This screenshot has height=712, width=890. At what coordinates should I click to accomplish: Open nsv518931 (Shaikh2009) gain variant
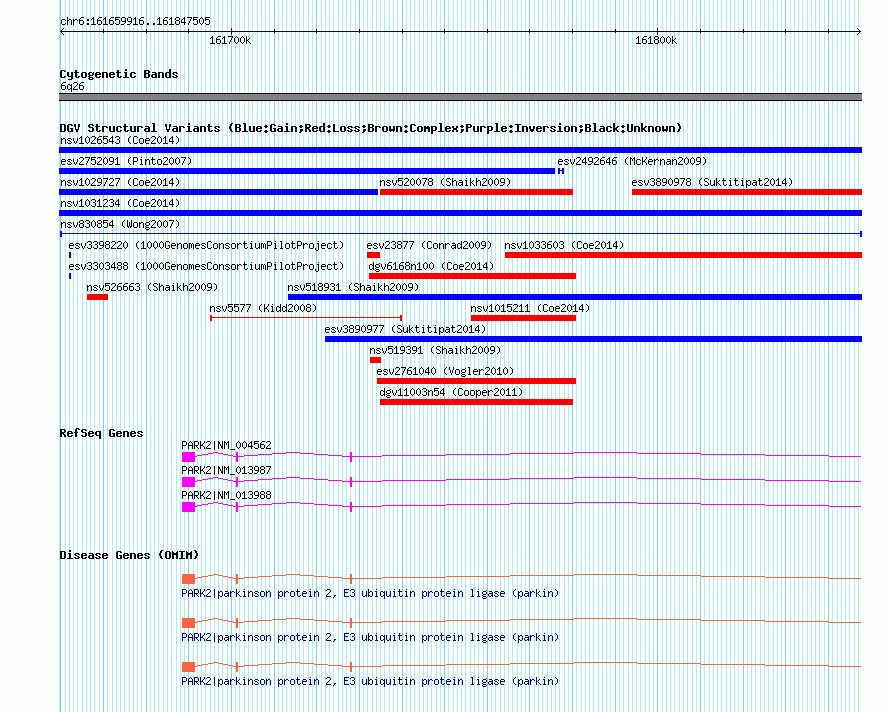point(353,287)
